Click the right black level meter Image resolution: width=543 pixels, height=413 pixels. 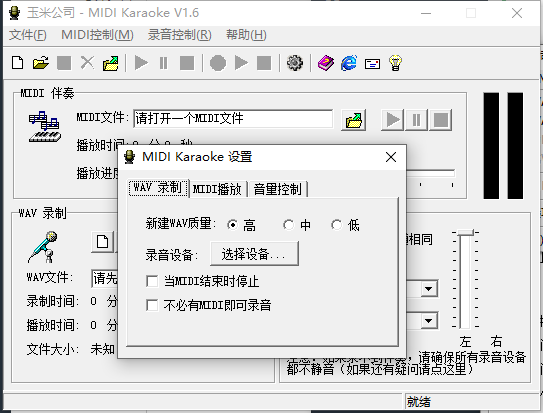[515, 146]
